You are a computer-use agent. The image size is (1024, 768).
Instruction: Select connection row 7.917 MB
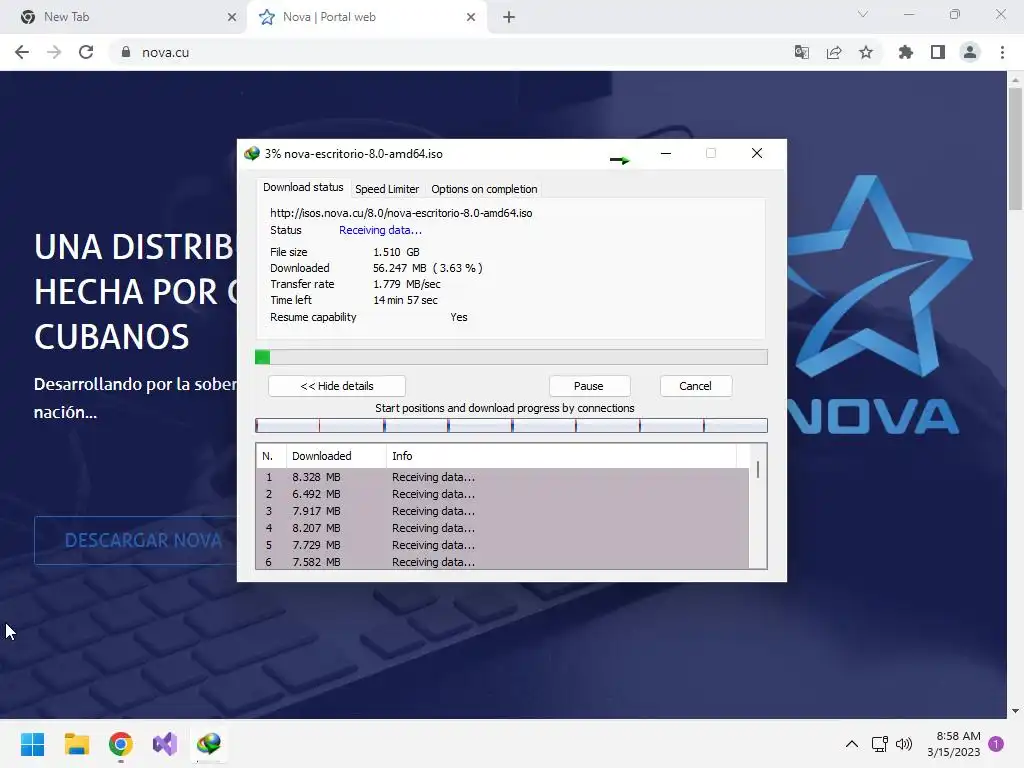(502, 511)
